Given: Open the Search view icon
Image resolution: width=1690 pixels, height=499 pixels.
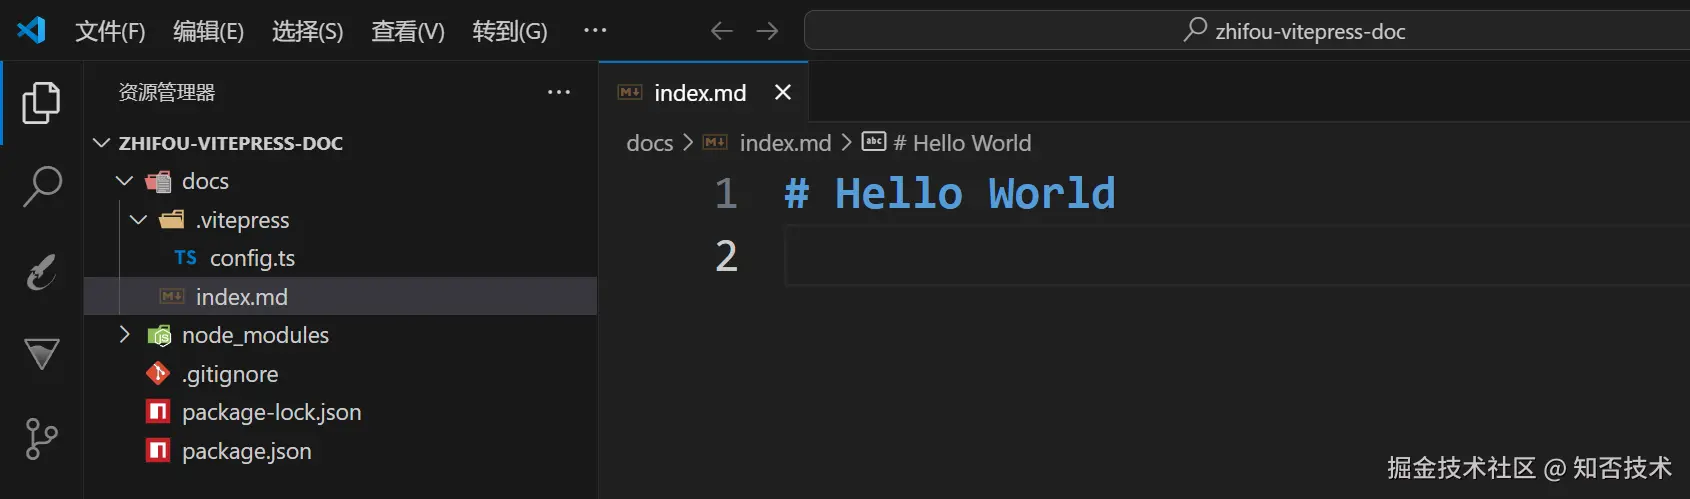Looking at the screenshot, I should tap(41, 186).
